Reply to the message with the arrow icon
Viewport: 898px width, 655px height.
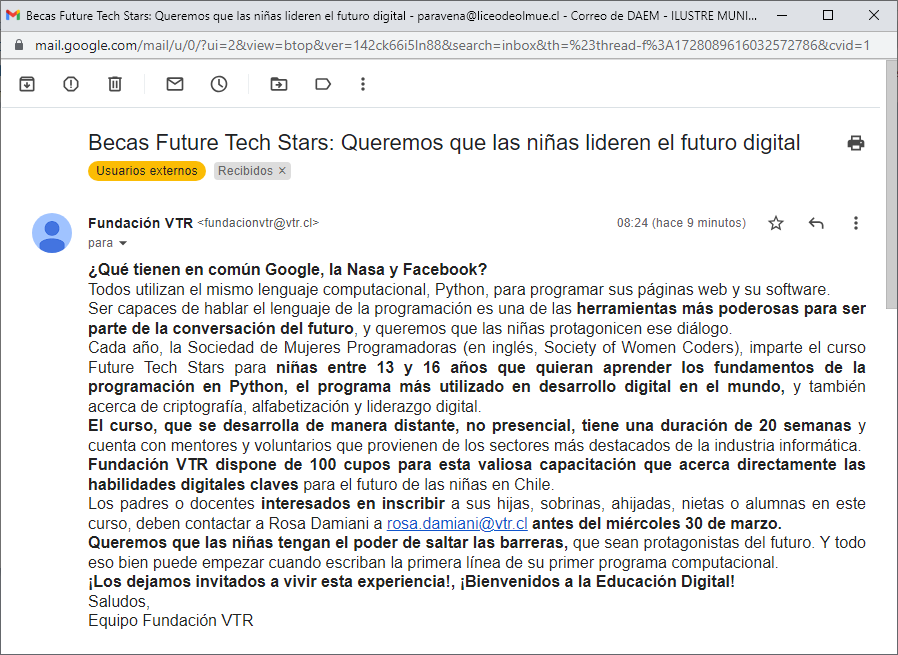pos(816,223)
